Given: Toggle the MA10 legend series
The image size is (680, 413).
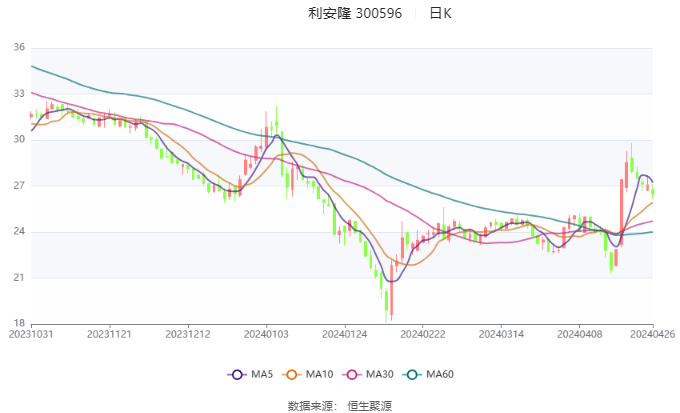Looking at the screenshot, I should pos(307,374).
